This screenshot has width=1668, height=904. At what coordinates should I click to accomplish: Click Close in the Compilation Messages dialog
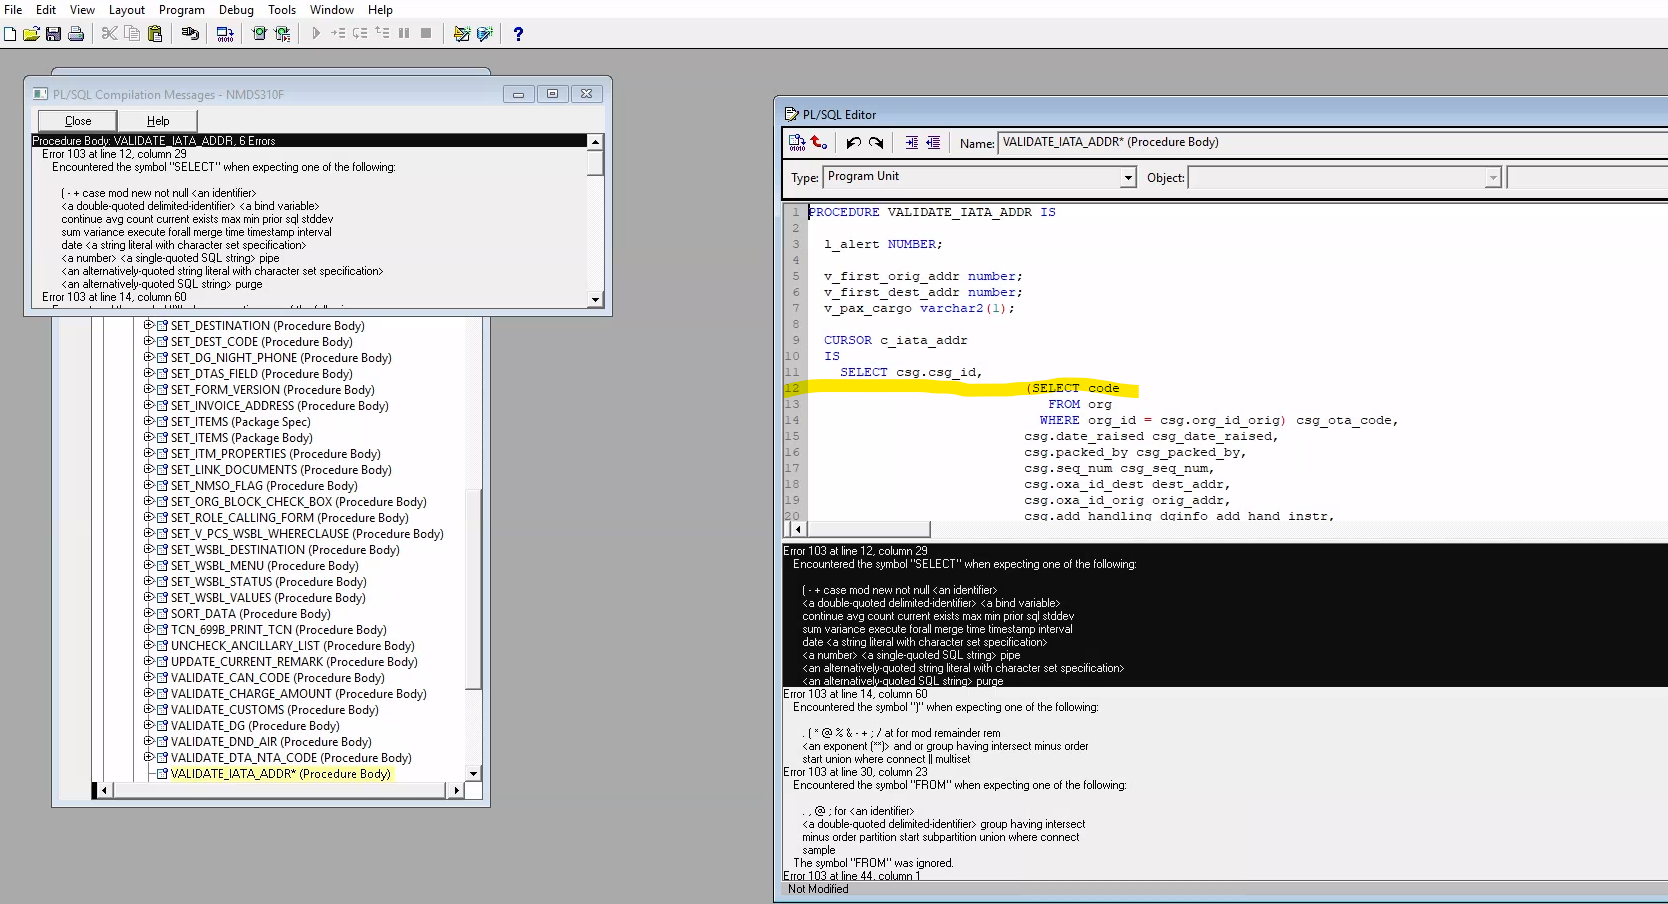coord(76,120)
